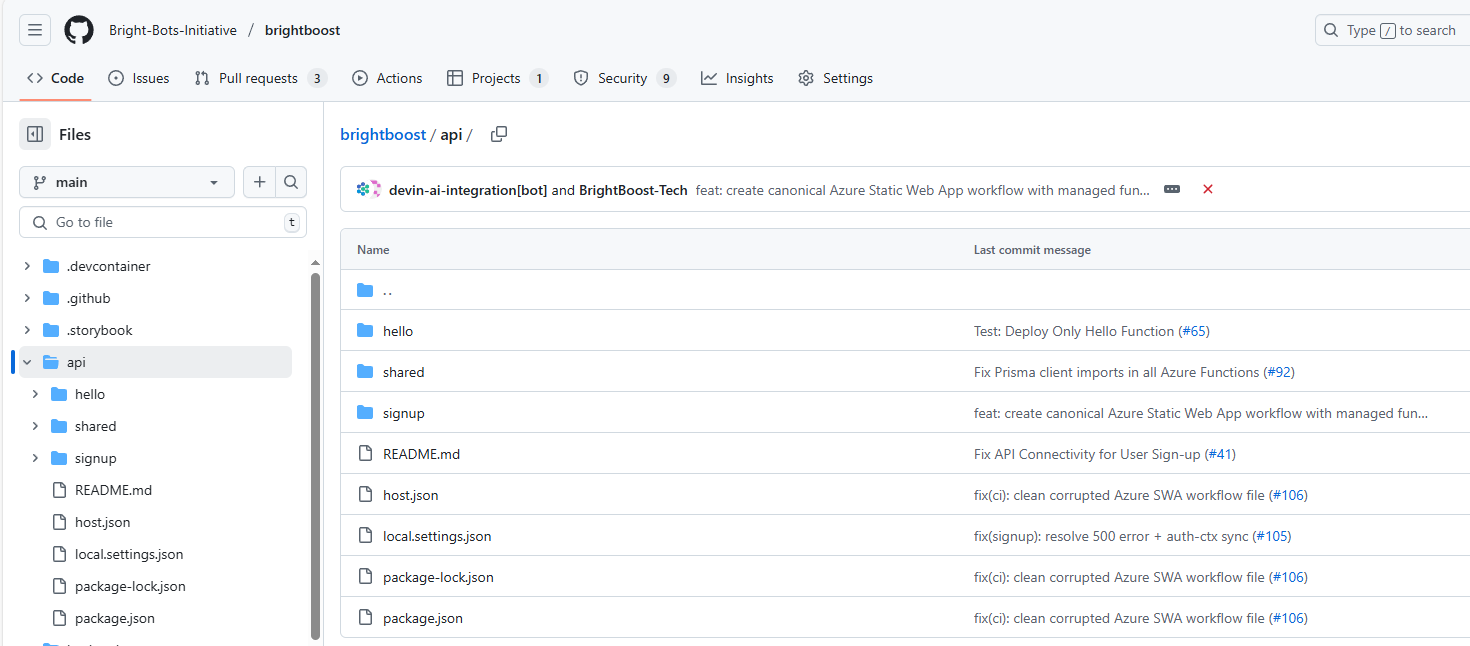Click the plus add file icon
This screenshot has height=646, width=1470.
coord(260,182)
